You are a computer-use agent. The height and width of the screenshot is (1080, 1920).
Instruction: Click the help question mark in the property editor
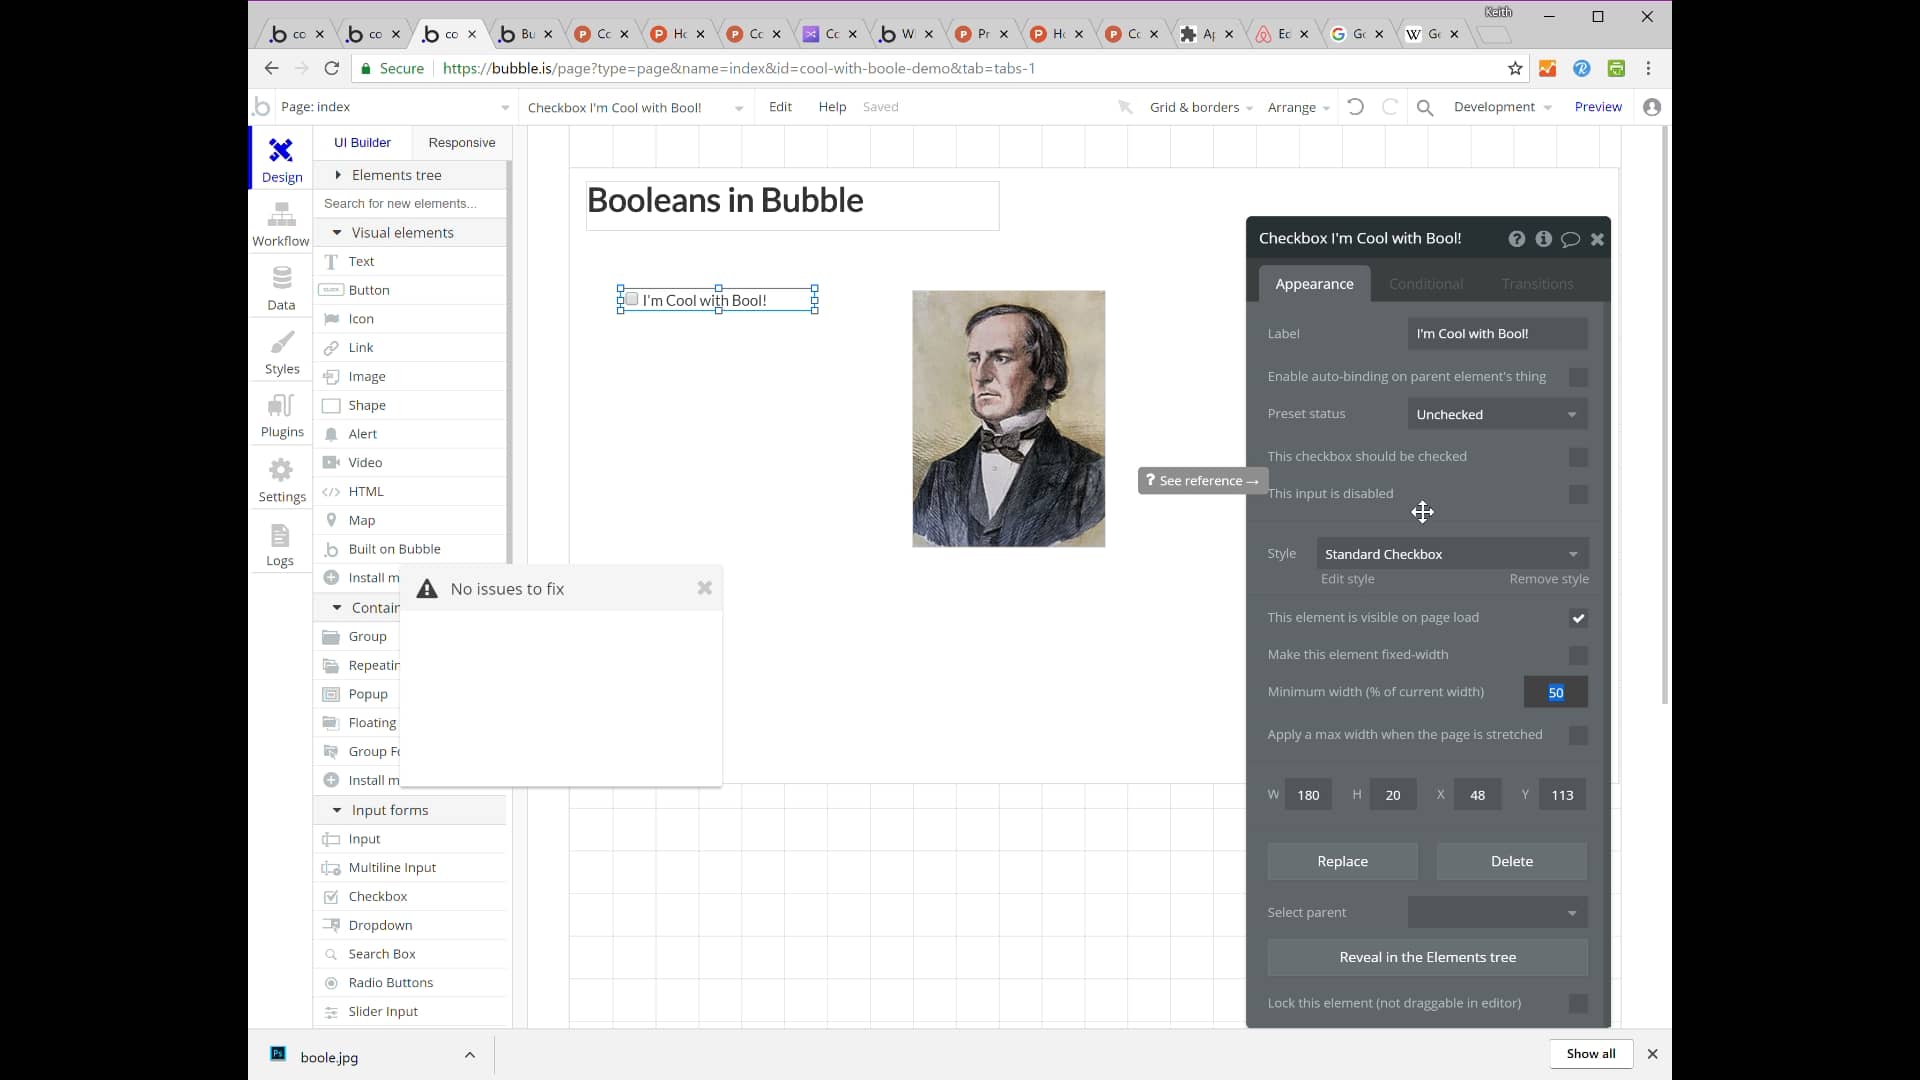coord(1516,239)
